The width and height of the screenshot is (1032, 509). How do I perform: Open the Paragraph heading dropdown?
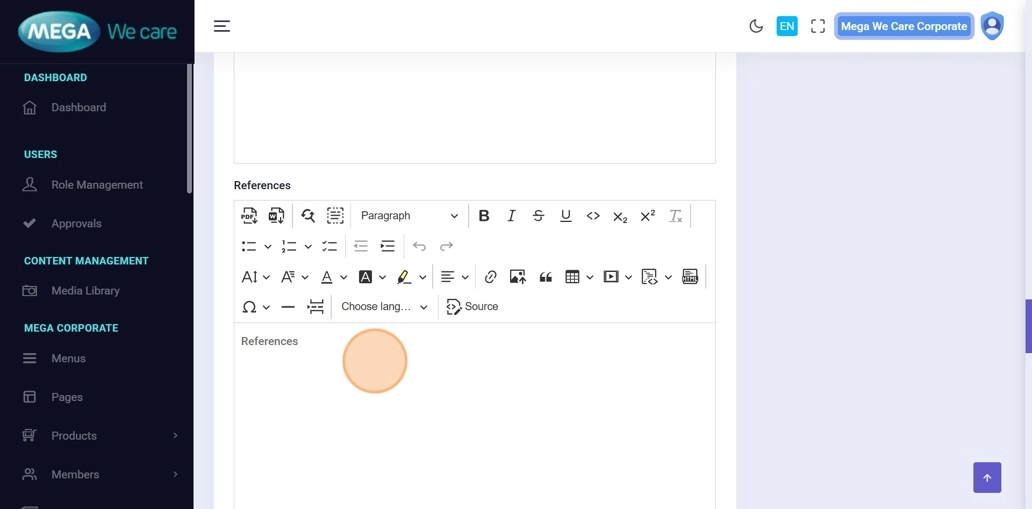coord(408,216)
